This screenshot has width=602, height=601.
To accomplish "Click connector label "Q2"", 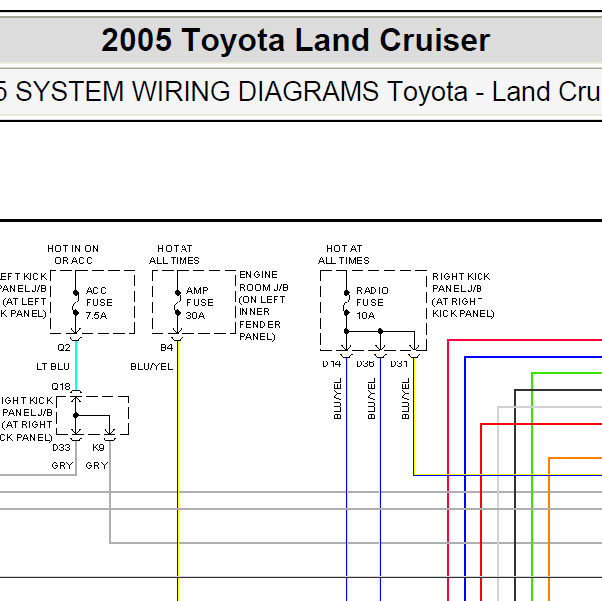I will pos(64,348).
